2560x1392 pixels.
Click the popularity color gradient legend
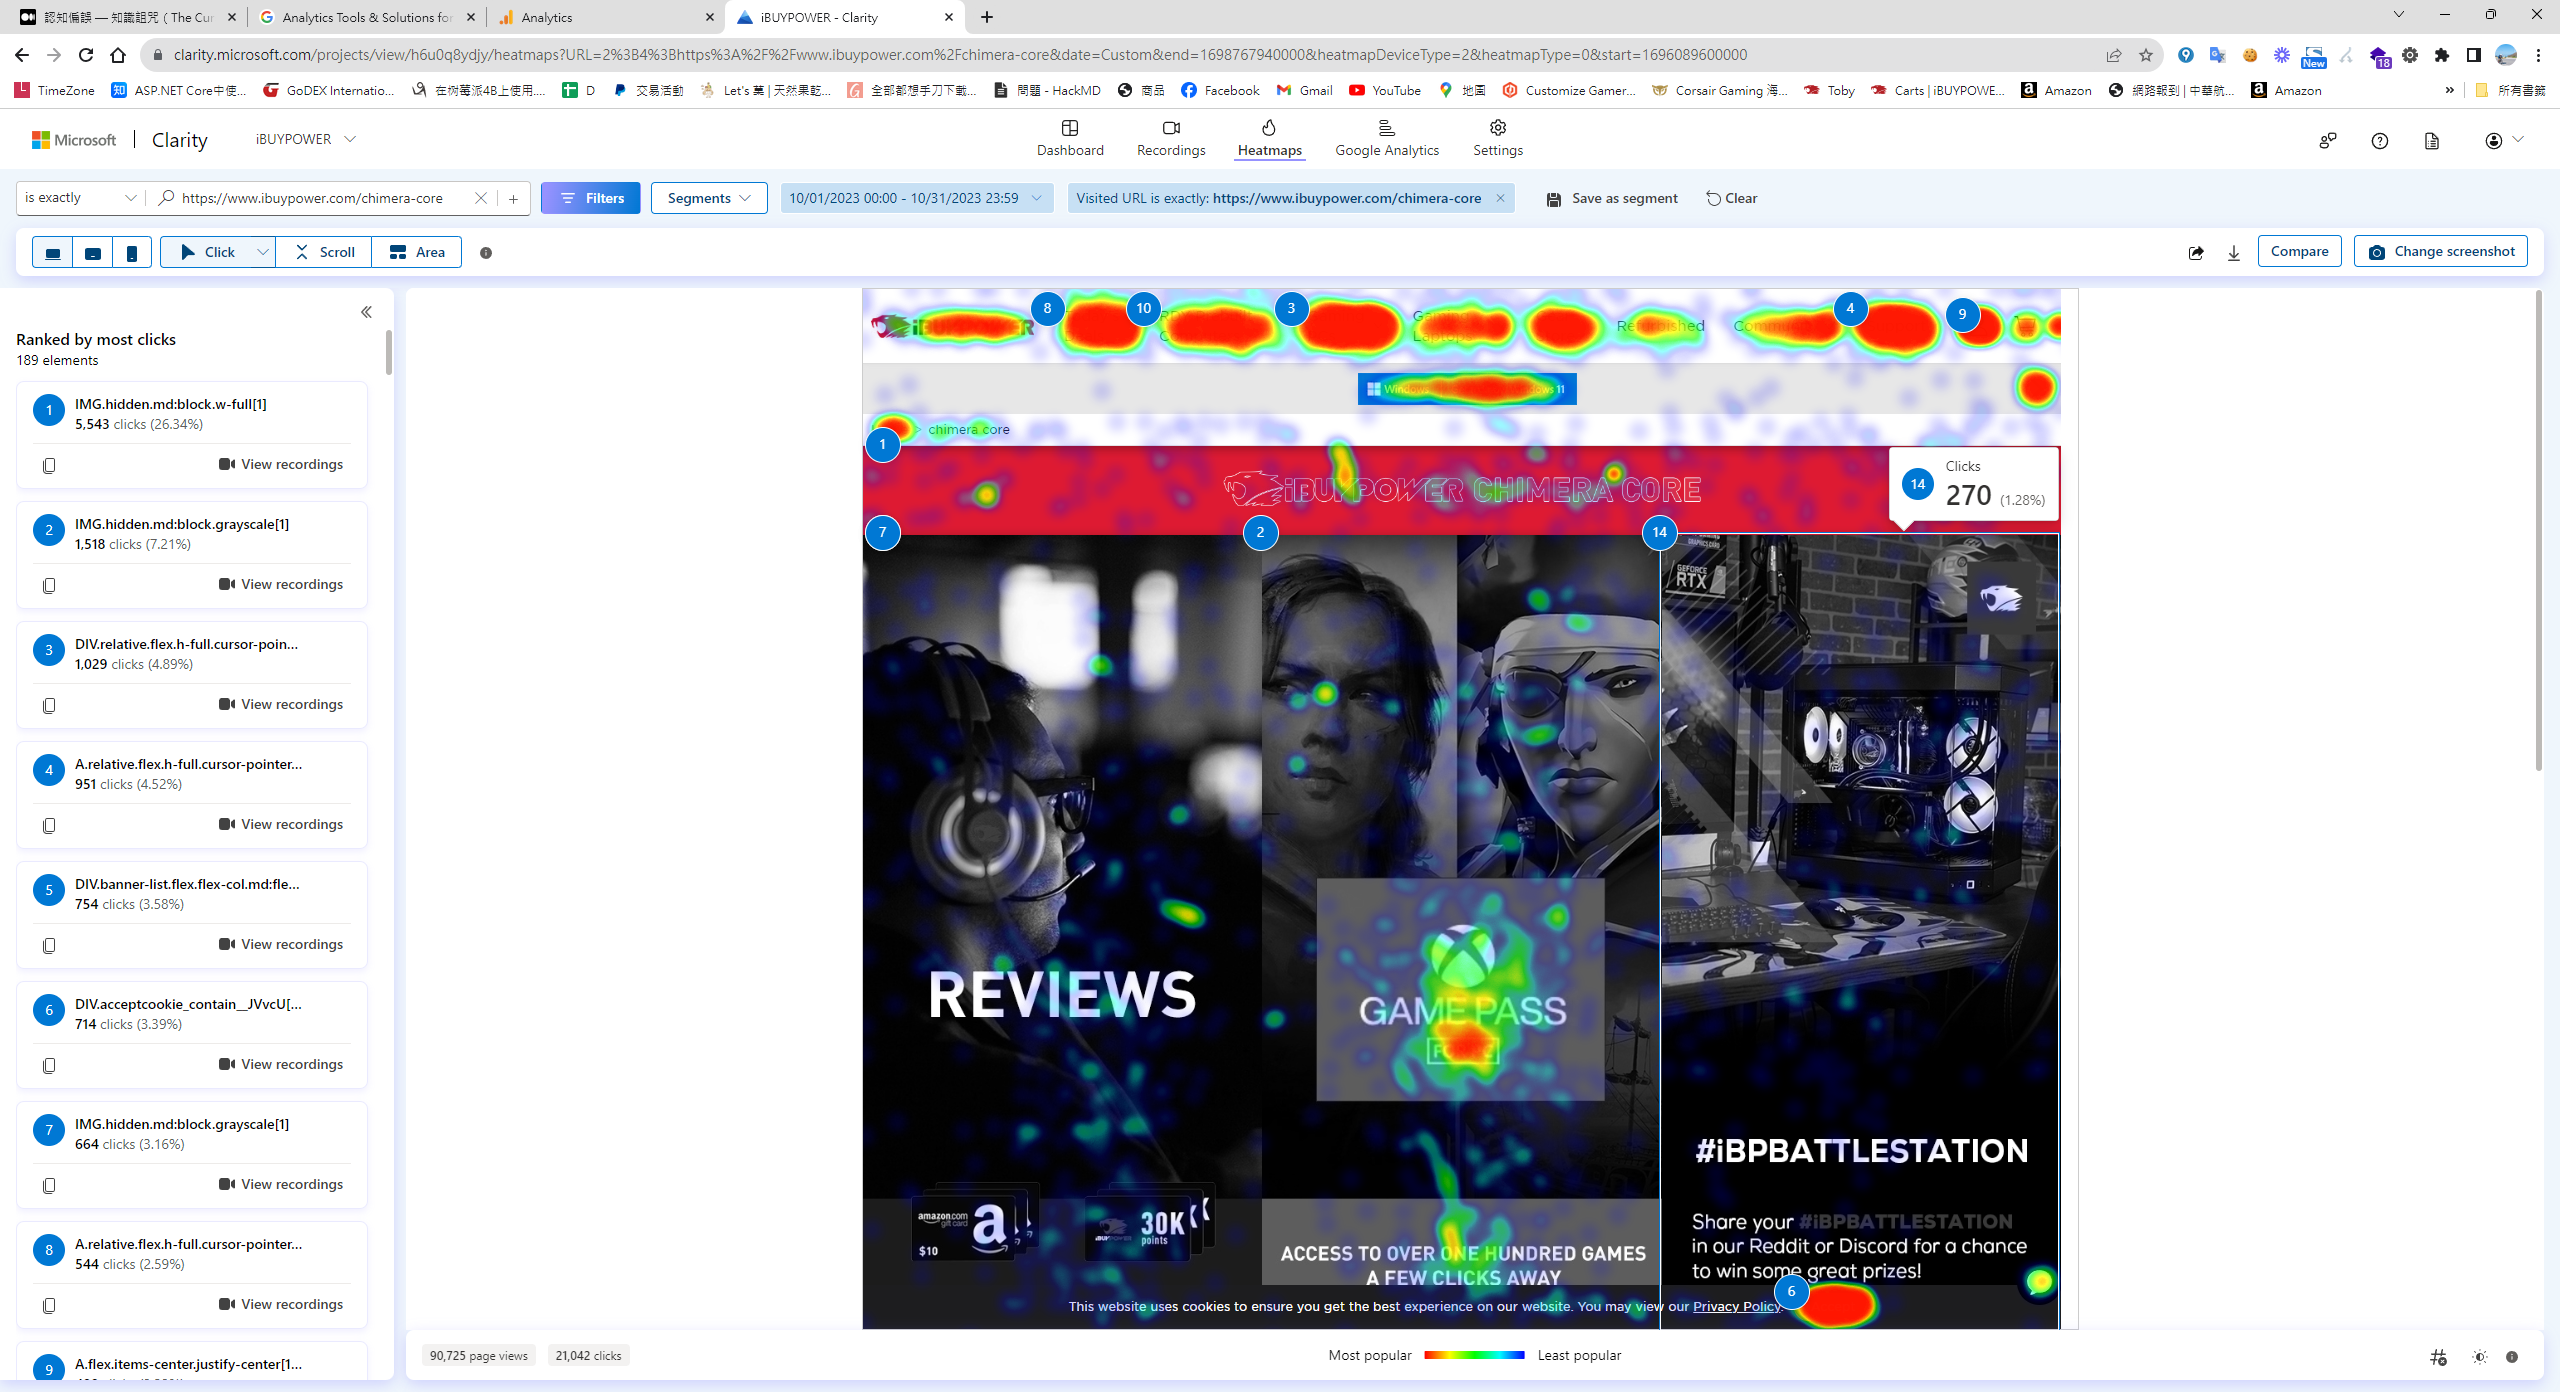click(1473, 1355)
